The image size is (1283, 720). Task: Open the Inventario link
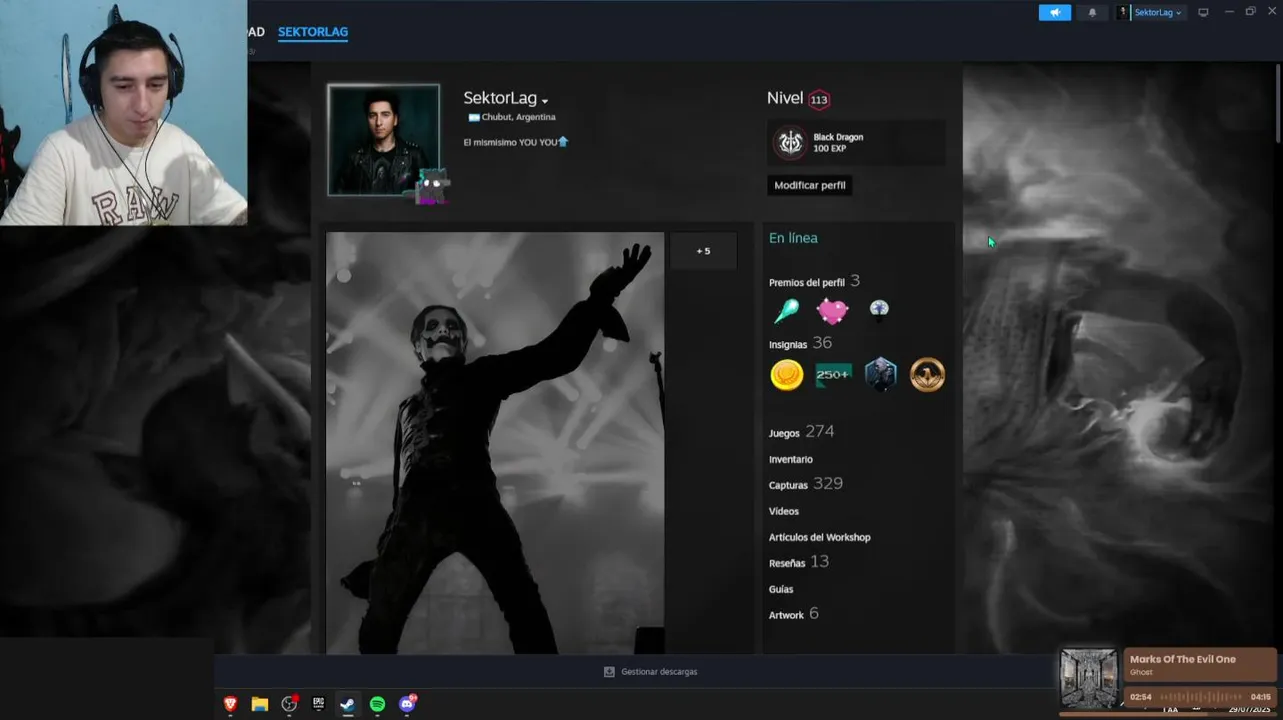pos(791,459)
